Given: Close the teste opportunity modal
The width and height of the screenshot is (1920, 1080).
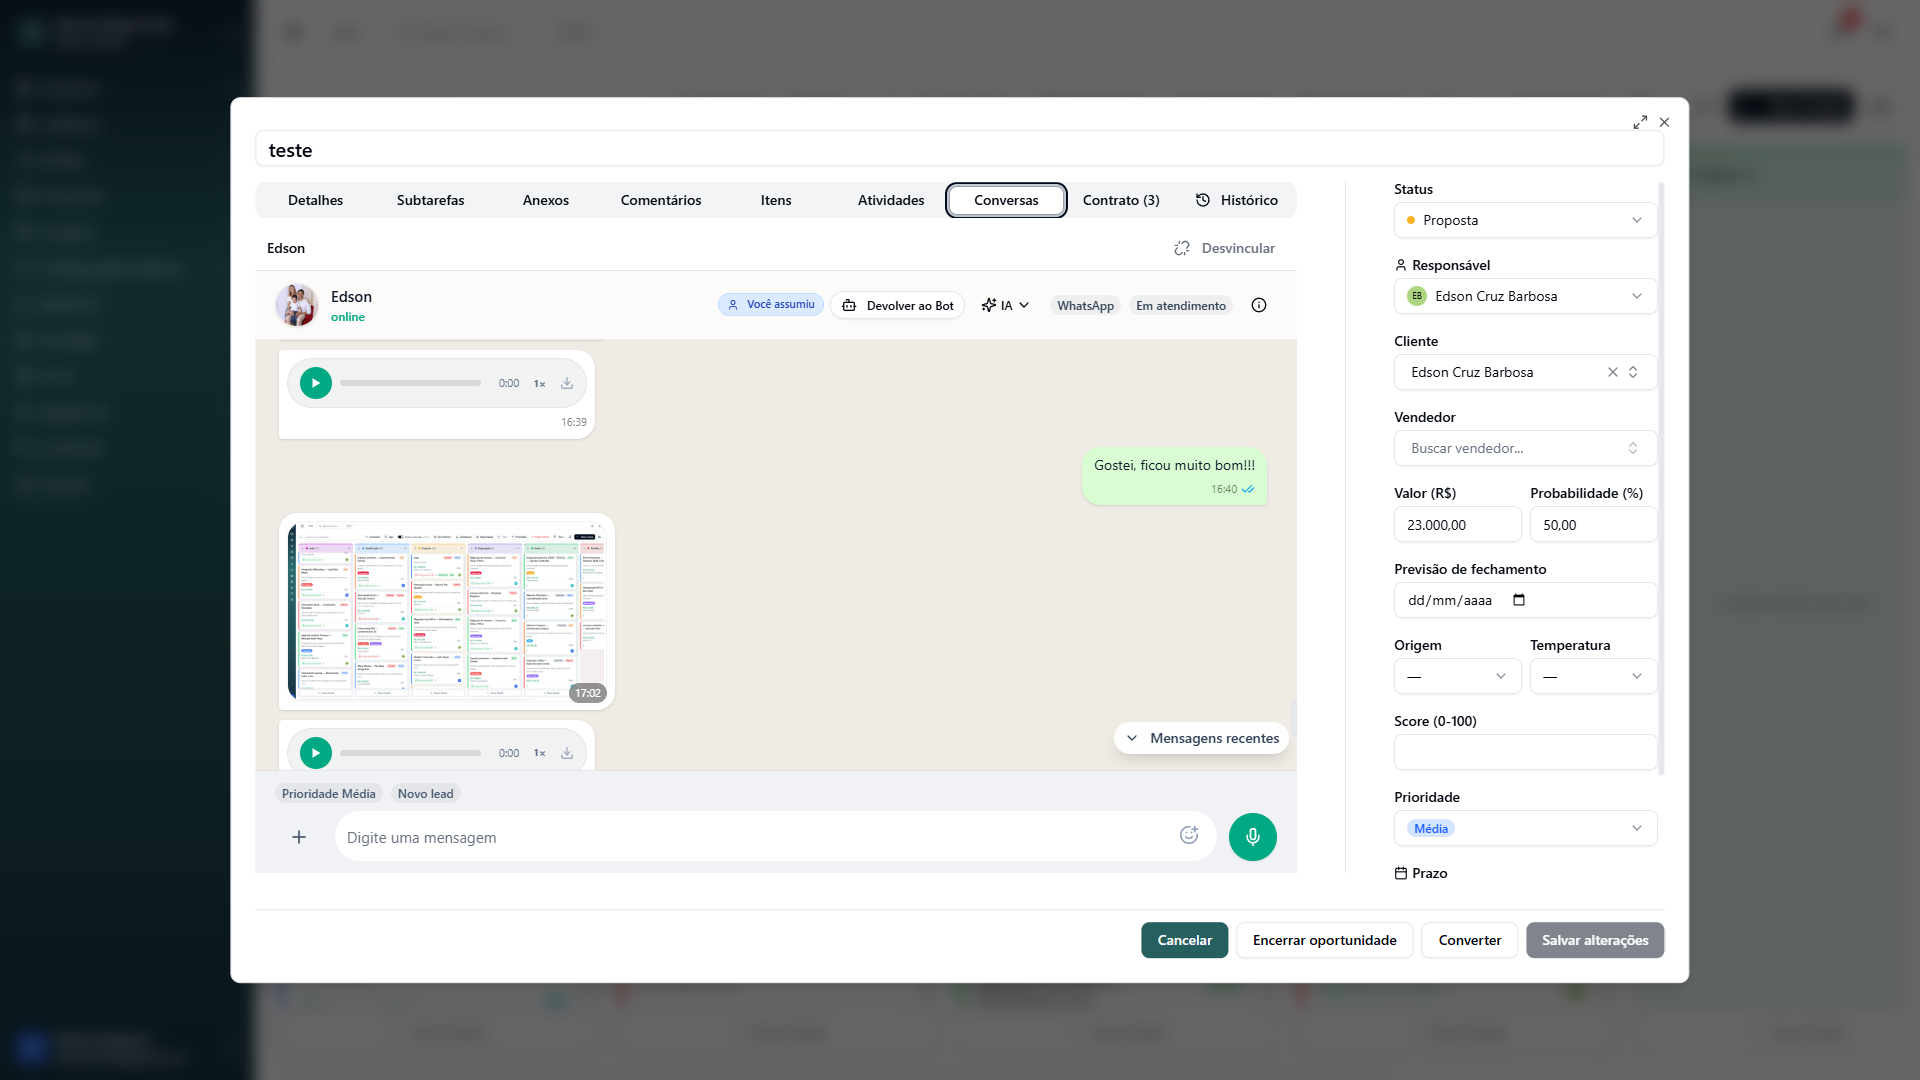Looking at the screenshot, I should click(1664, 122).
